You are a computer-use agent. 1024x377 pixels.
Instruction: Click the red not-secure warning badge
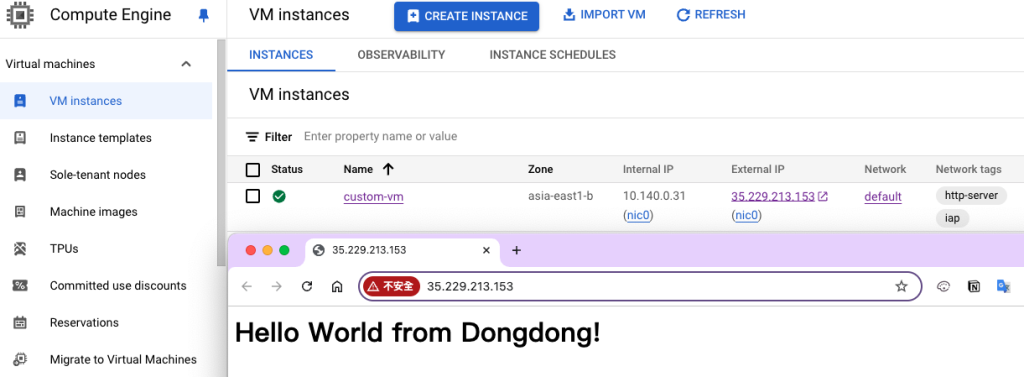tap(391, 286)
